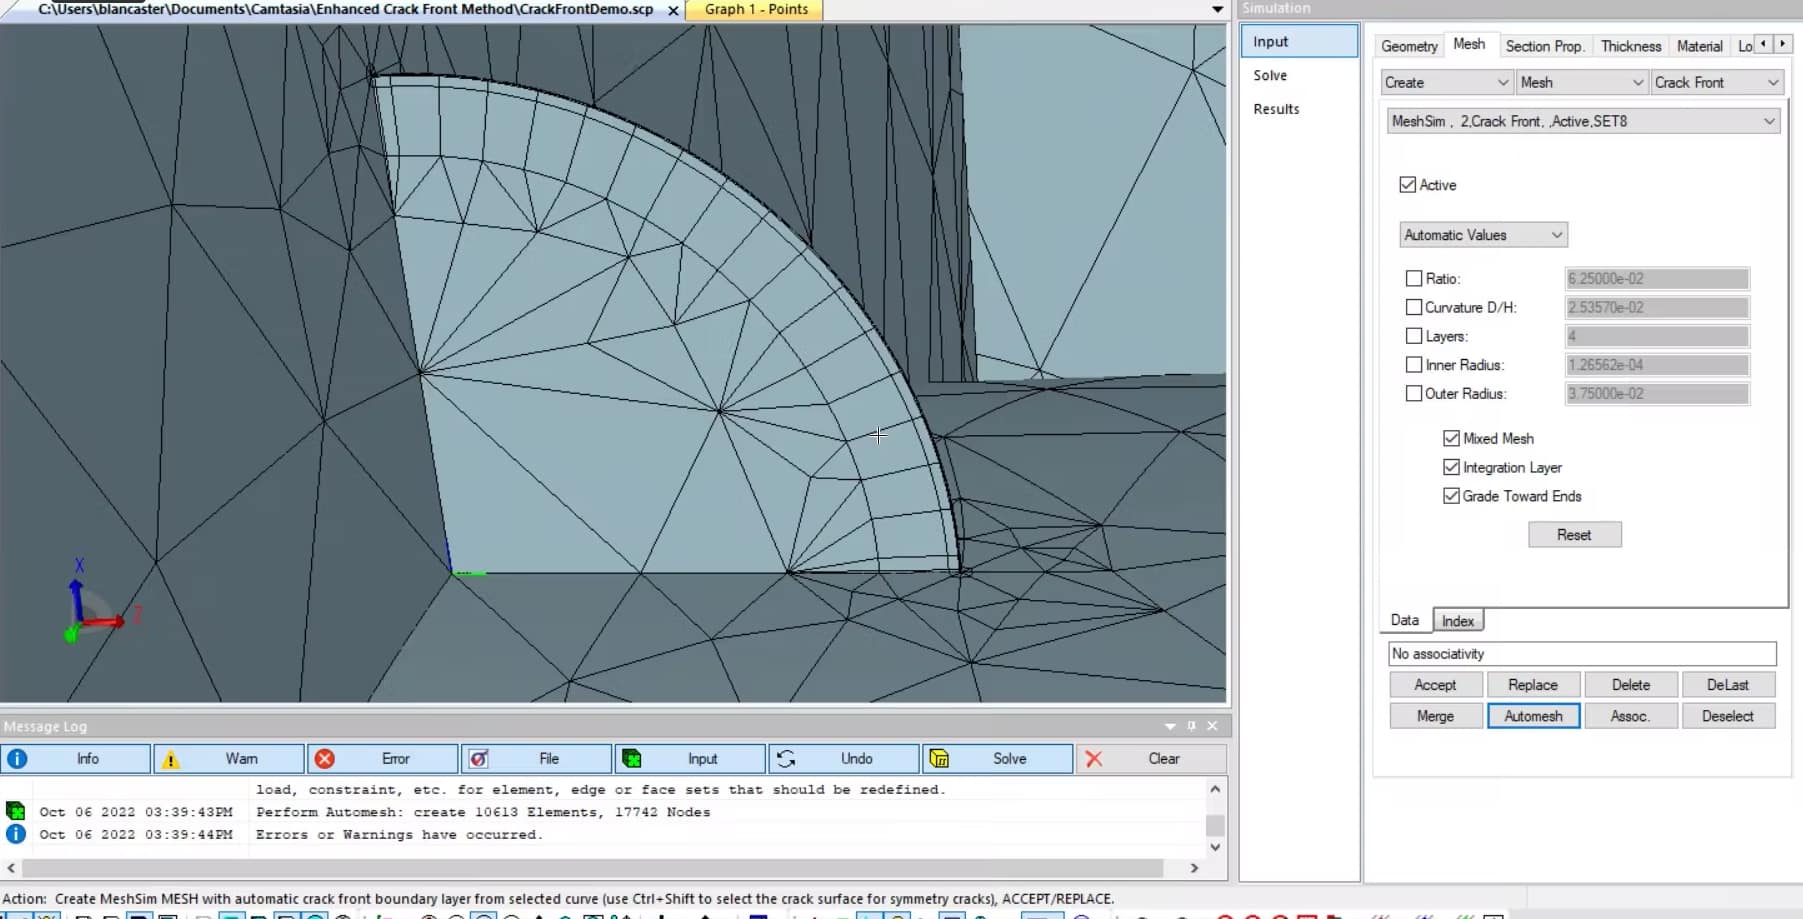The height and width of the screenshot is (919, 1803).
Task: Disable the Integration Layer checkbox
Action: [x=1452, y=467]
